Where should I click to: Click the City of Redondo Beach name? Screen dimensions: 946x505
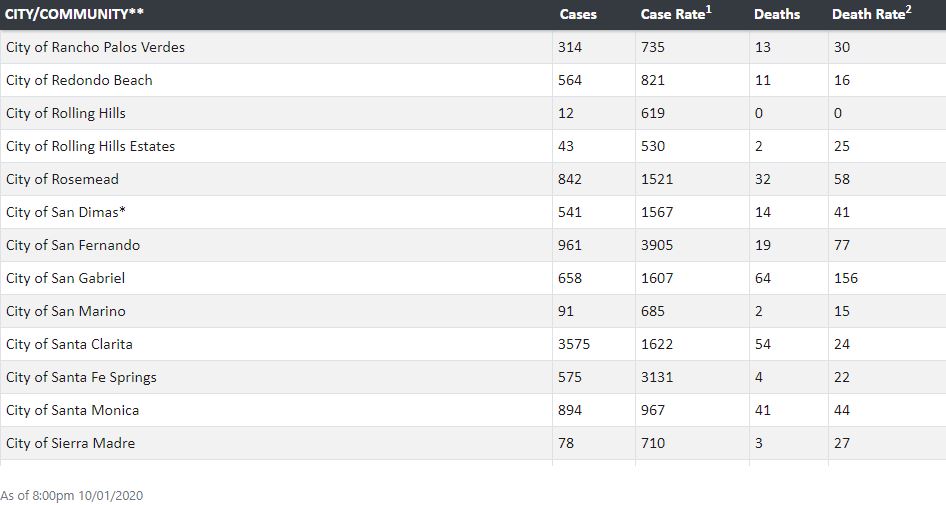[79, 80]
